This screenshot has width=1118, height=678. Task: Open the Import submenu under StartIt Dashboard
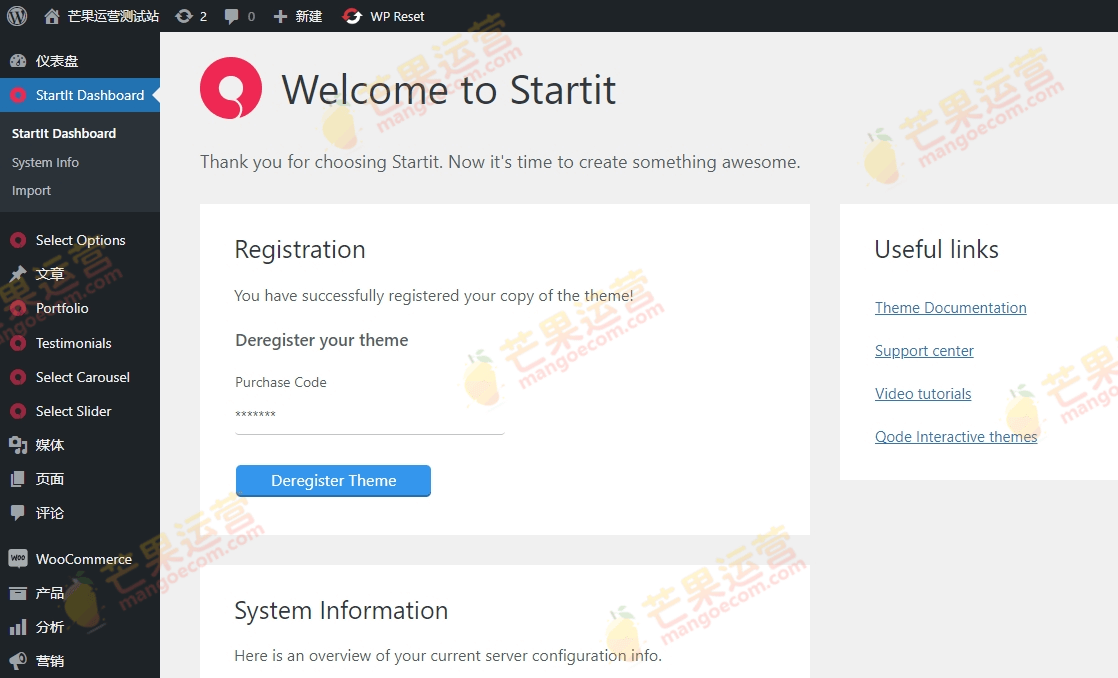31,190
